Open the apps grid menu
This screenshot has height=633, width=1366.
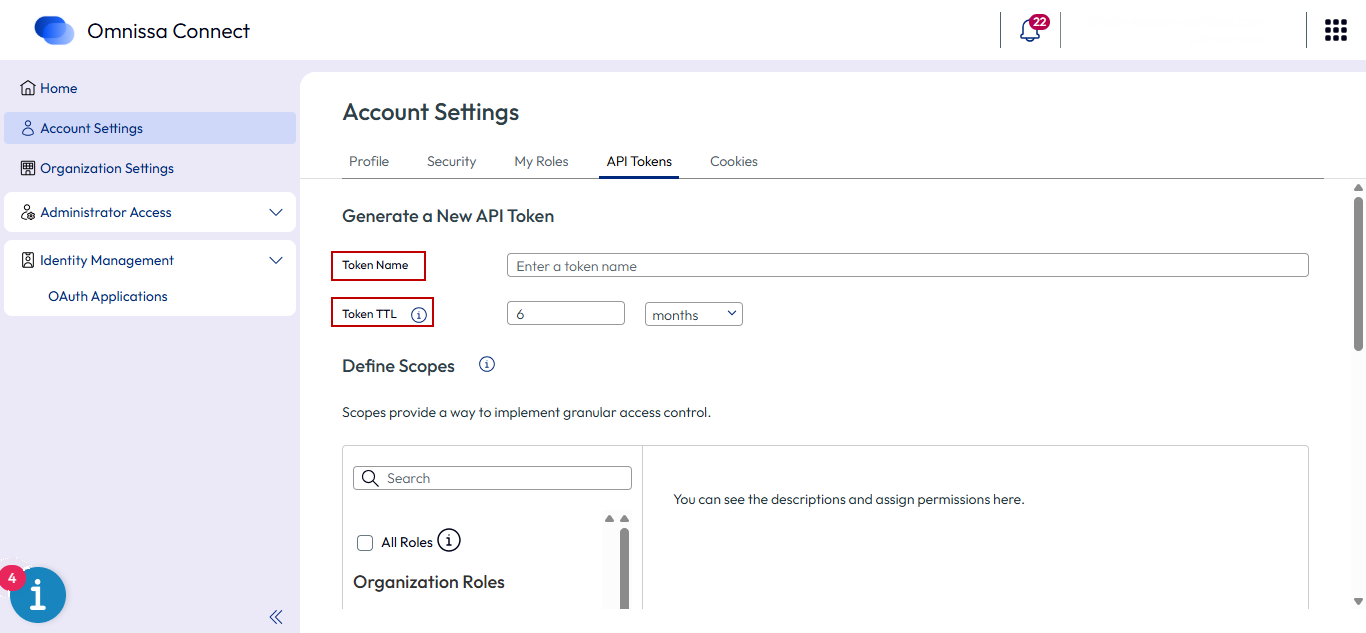coord(1335,30)
